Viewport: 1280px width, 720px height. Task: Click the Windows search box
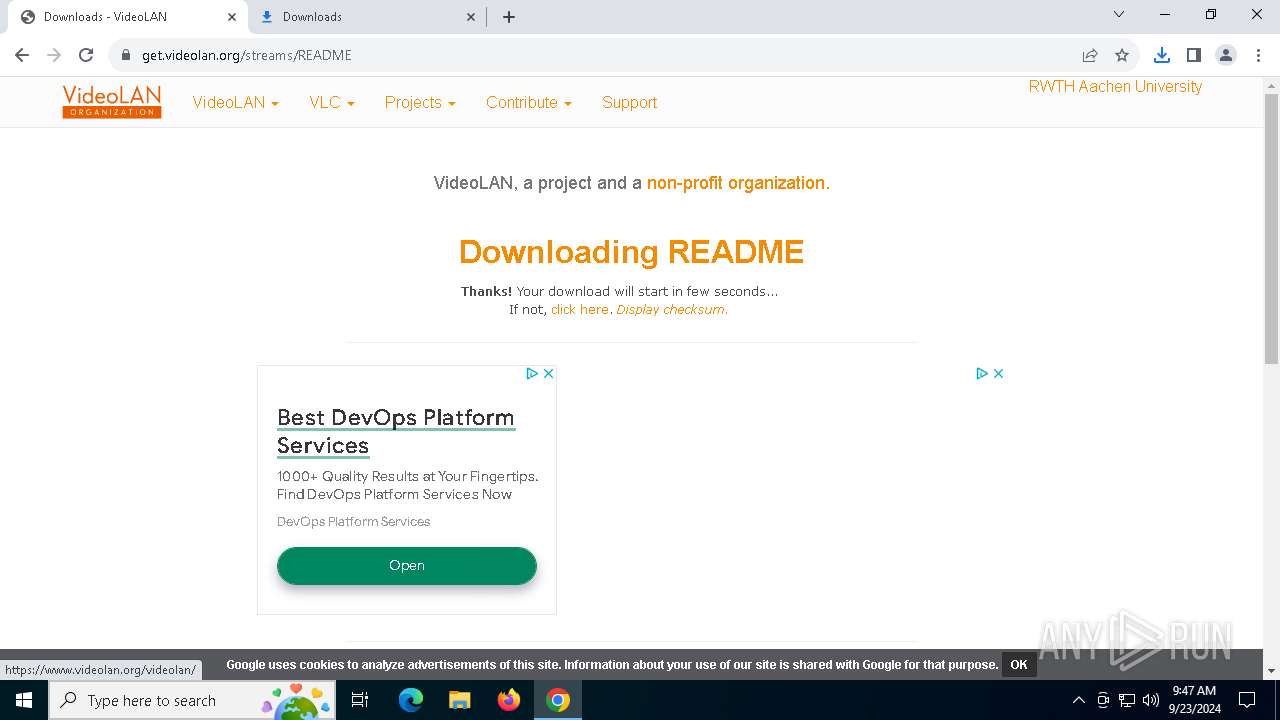[x=193, y=700]
